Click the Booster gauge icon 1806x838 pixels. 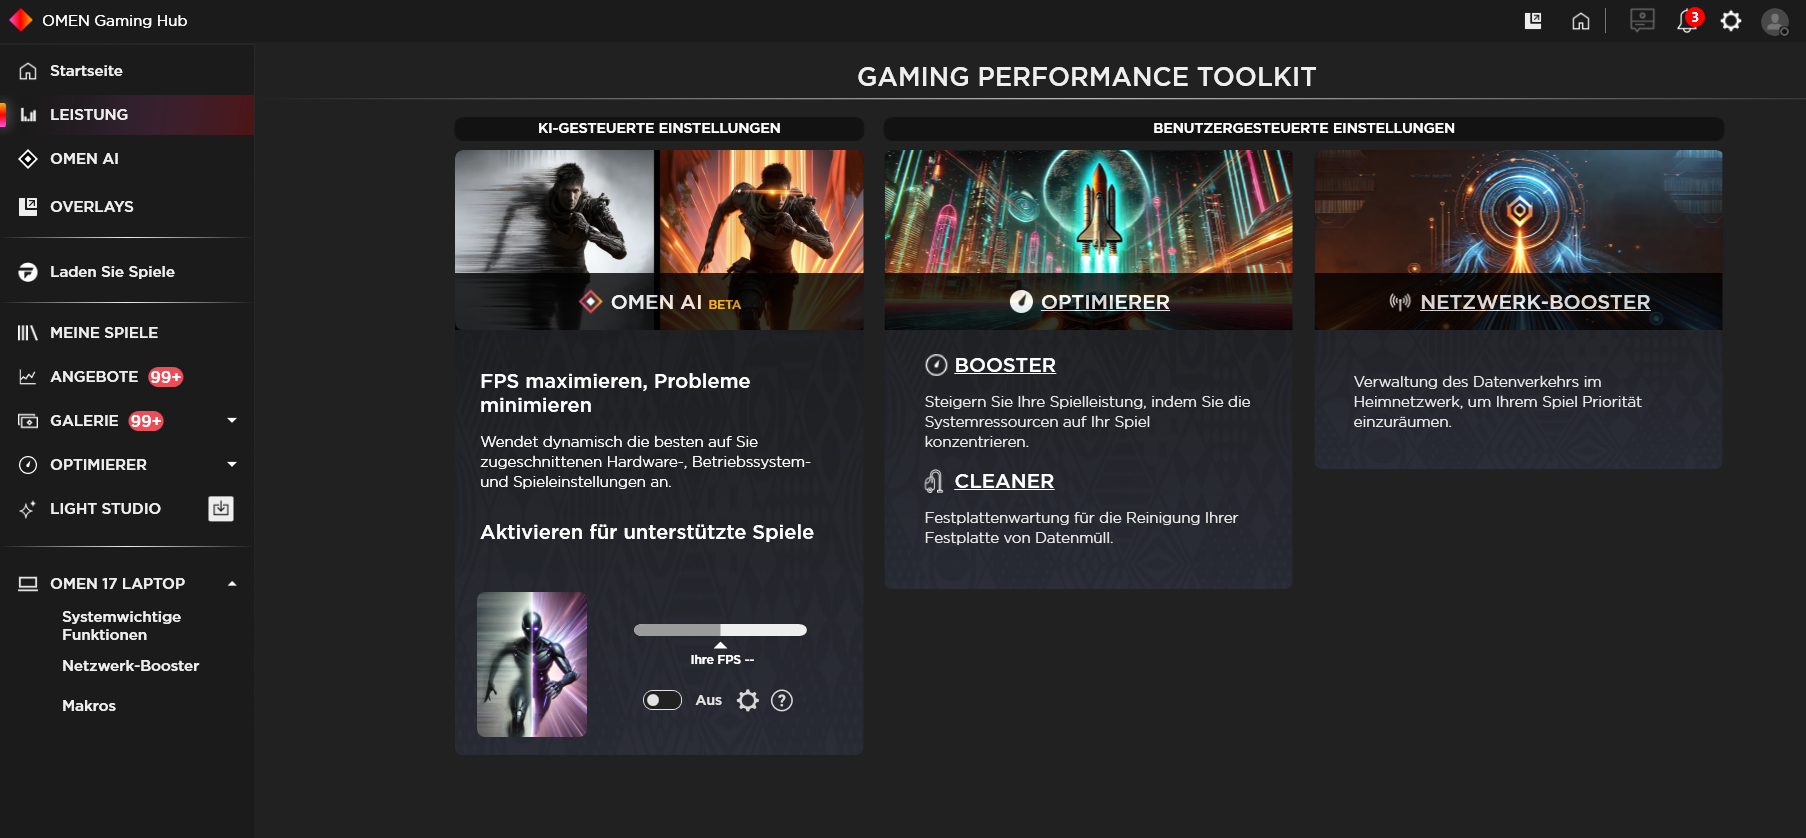coord(936,365)
